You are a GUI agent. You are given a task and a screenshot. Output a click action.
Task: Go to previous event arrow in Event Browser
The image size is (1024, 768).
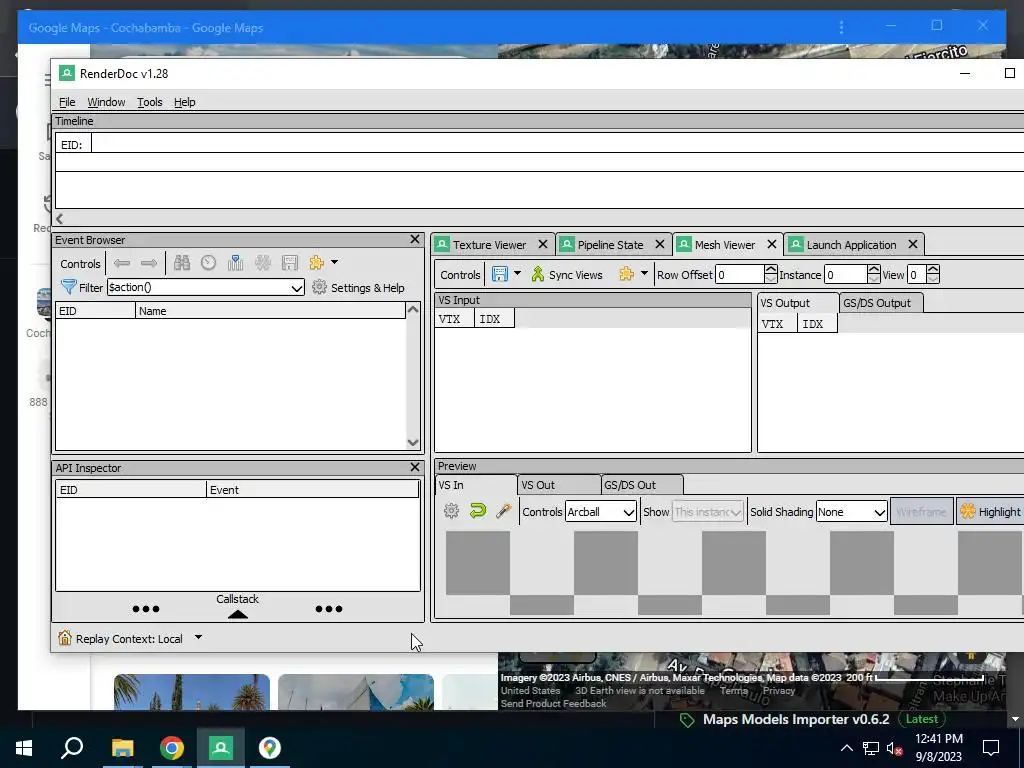(x=121, y=263)
